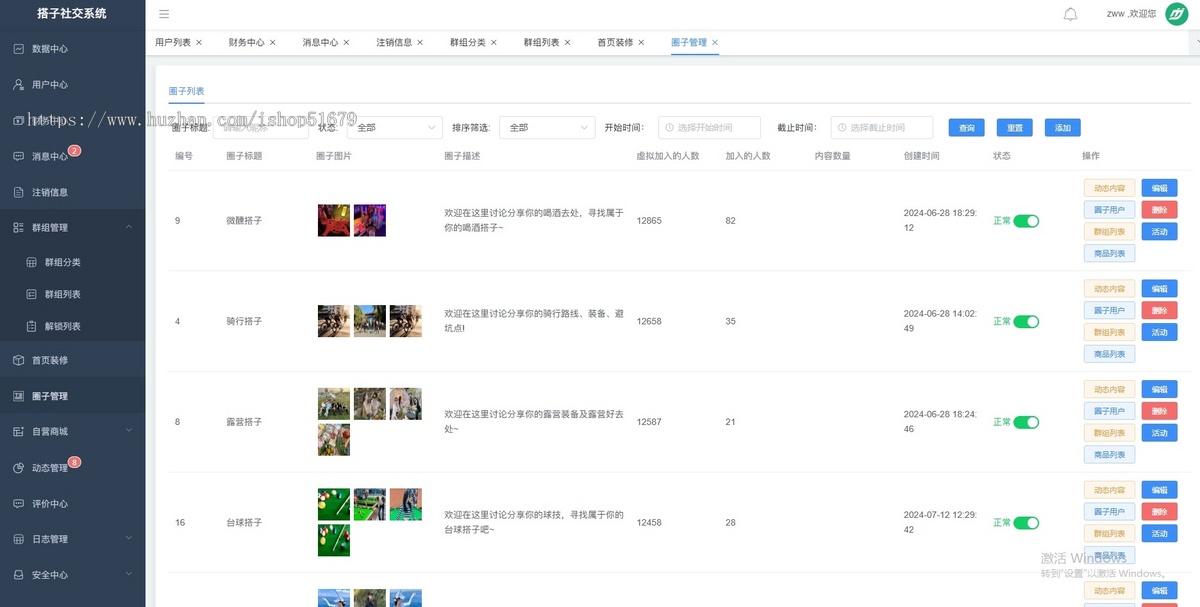Click 编辑 for 微醺搭子 row

click(1159, 188)
